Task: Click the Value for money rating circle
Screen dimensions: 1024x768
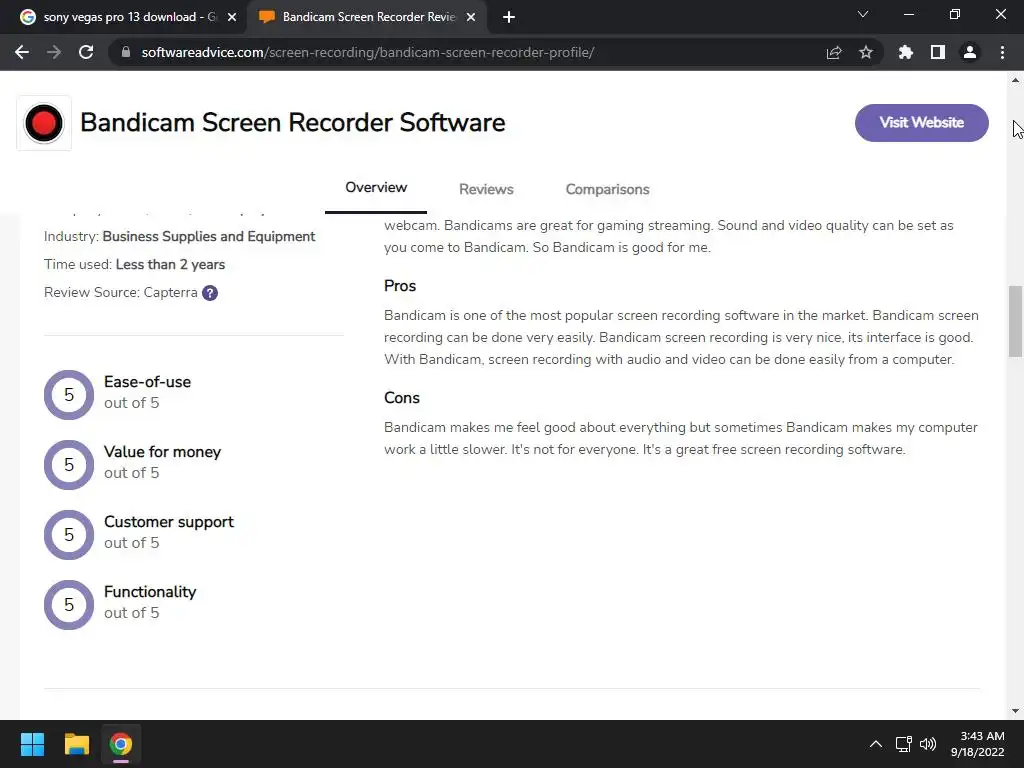Action: tap(69, 465)
